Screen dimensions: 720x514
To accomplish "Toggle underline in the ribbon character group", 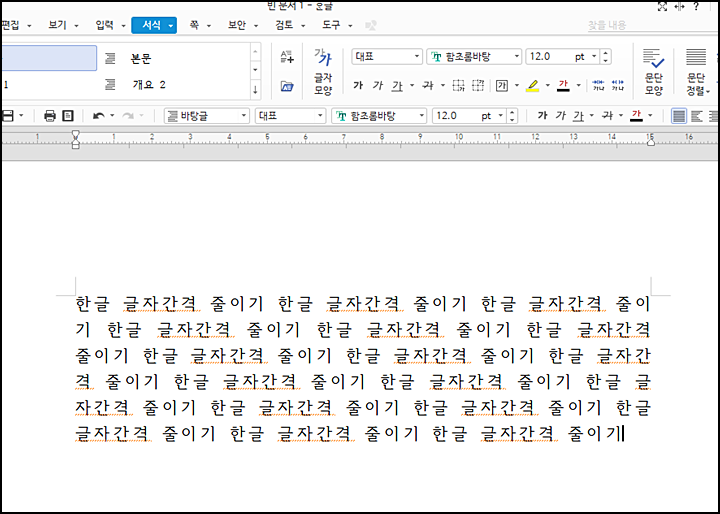I will (398, 85).
